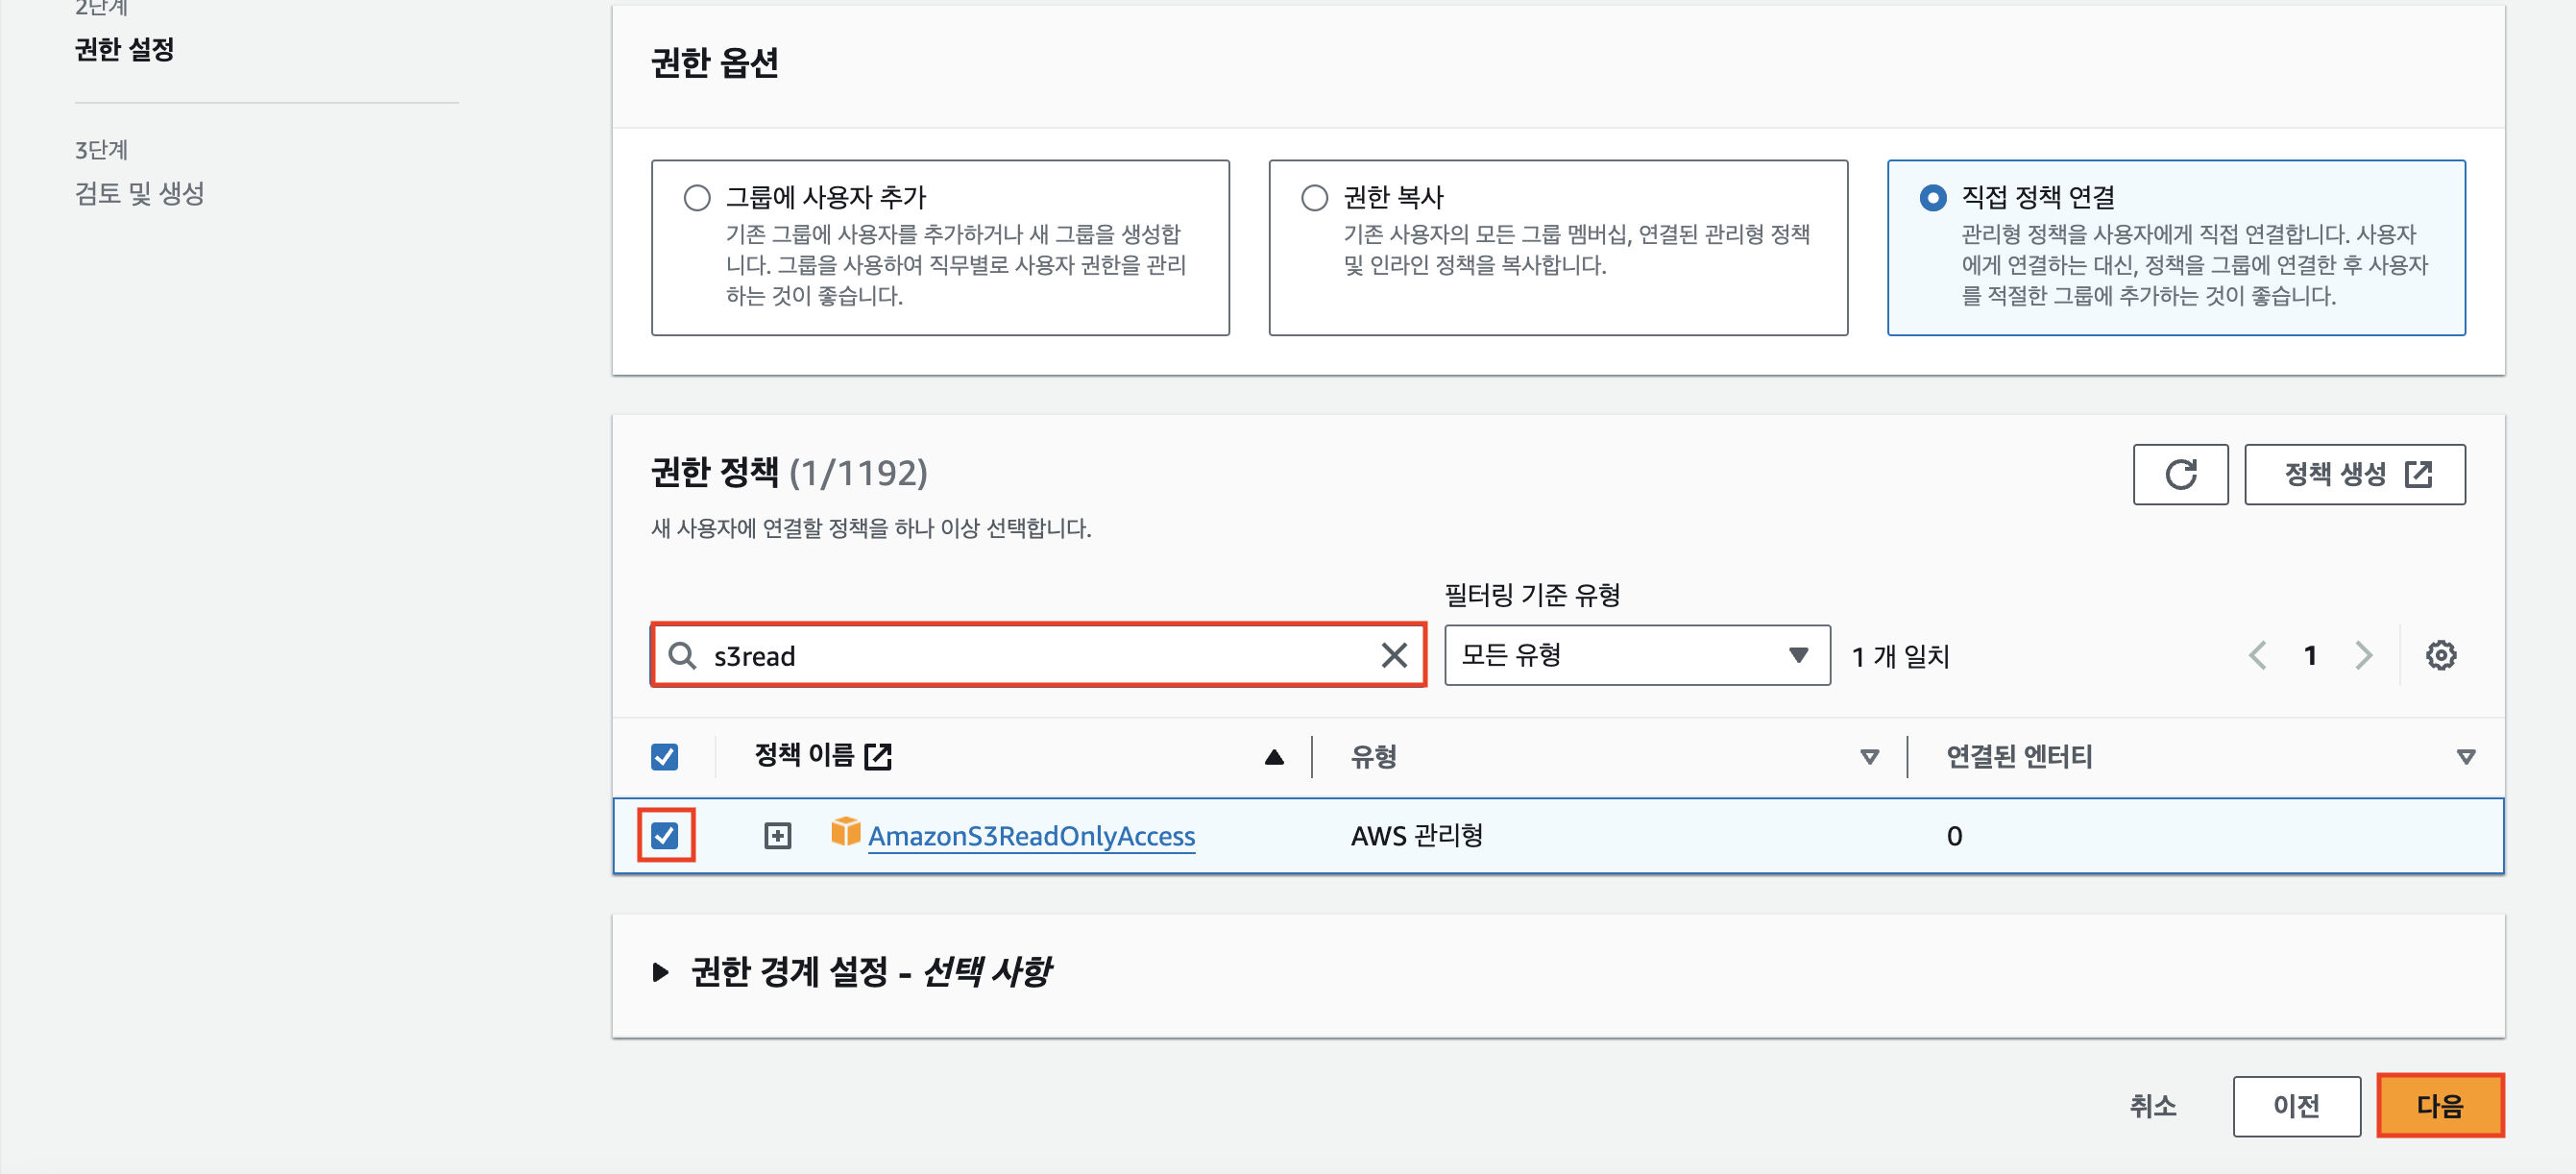Click the search magnifier icon
The height and width of the screenshot is (1174, 2576).
(682, 655)
